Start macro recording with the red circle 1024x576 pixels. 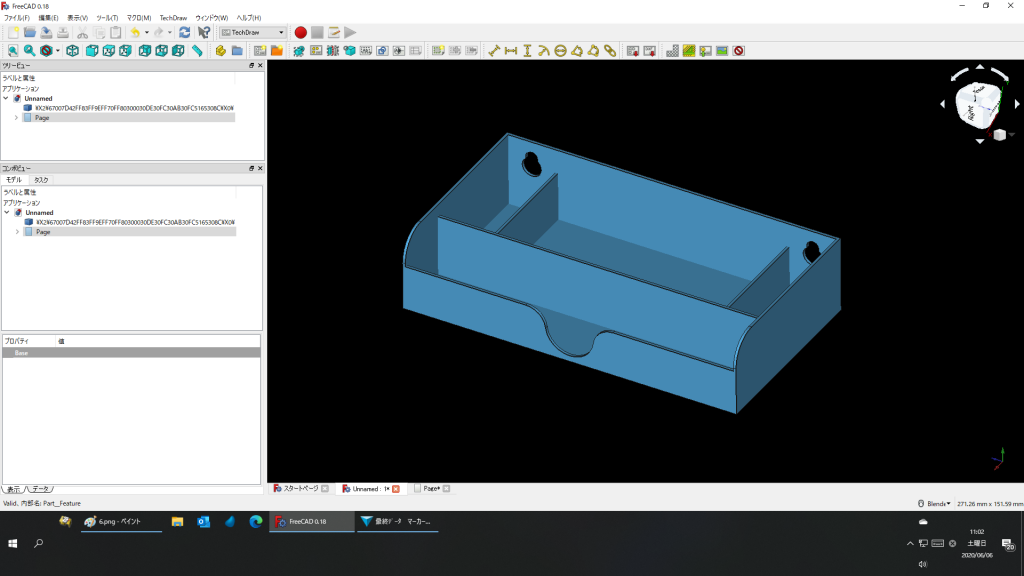click(300, 33)
